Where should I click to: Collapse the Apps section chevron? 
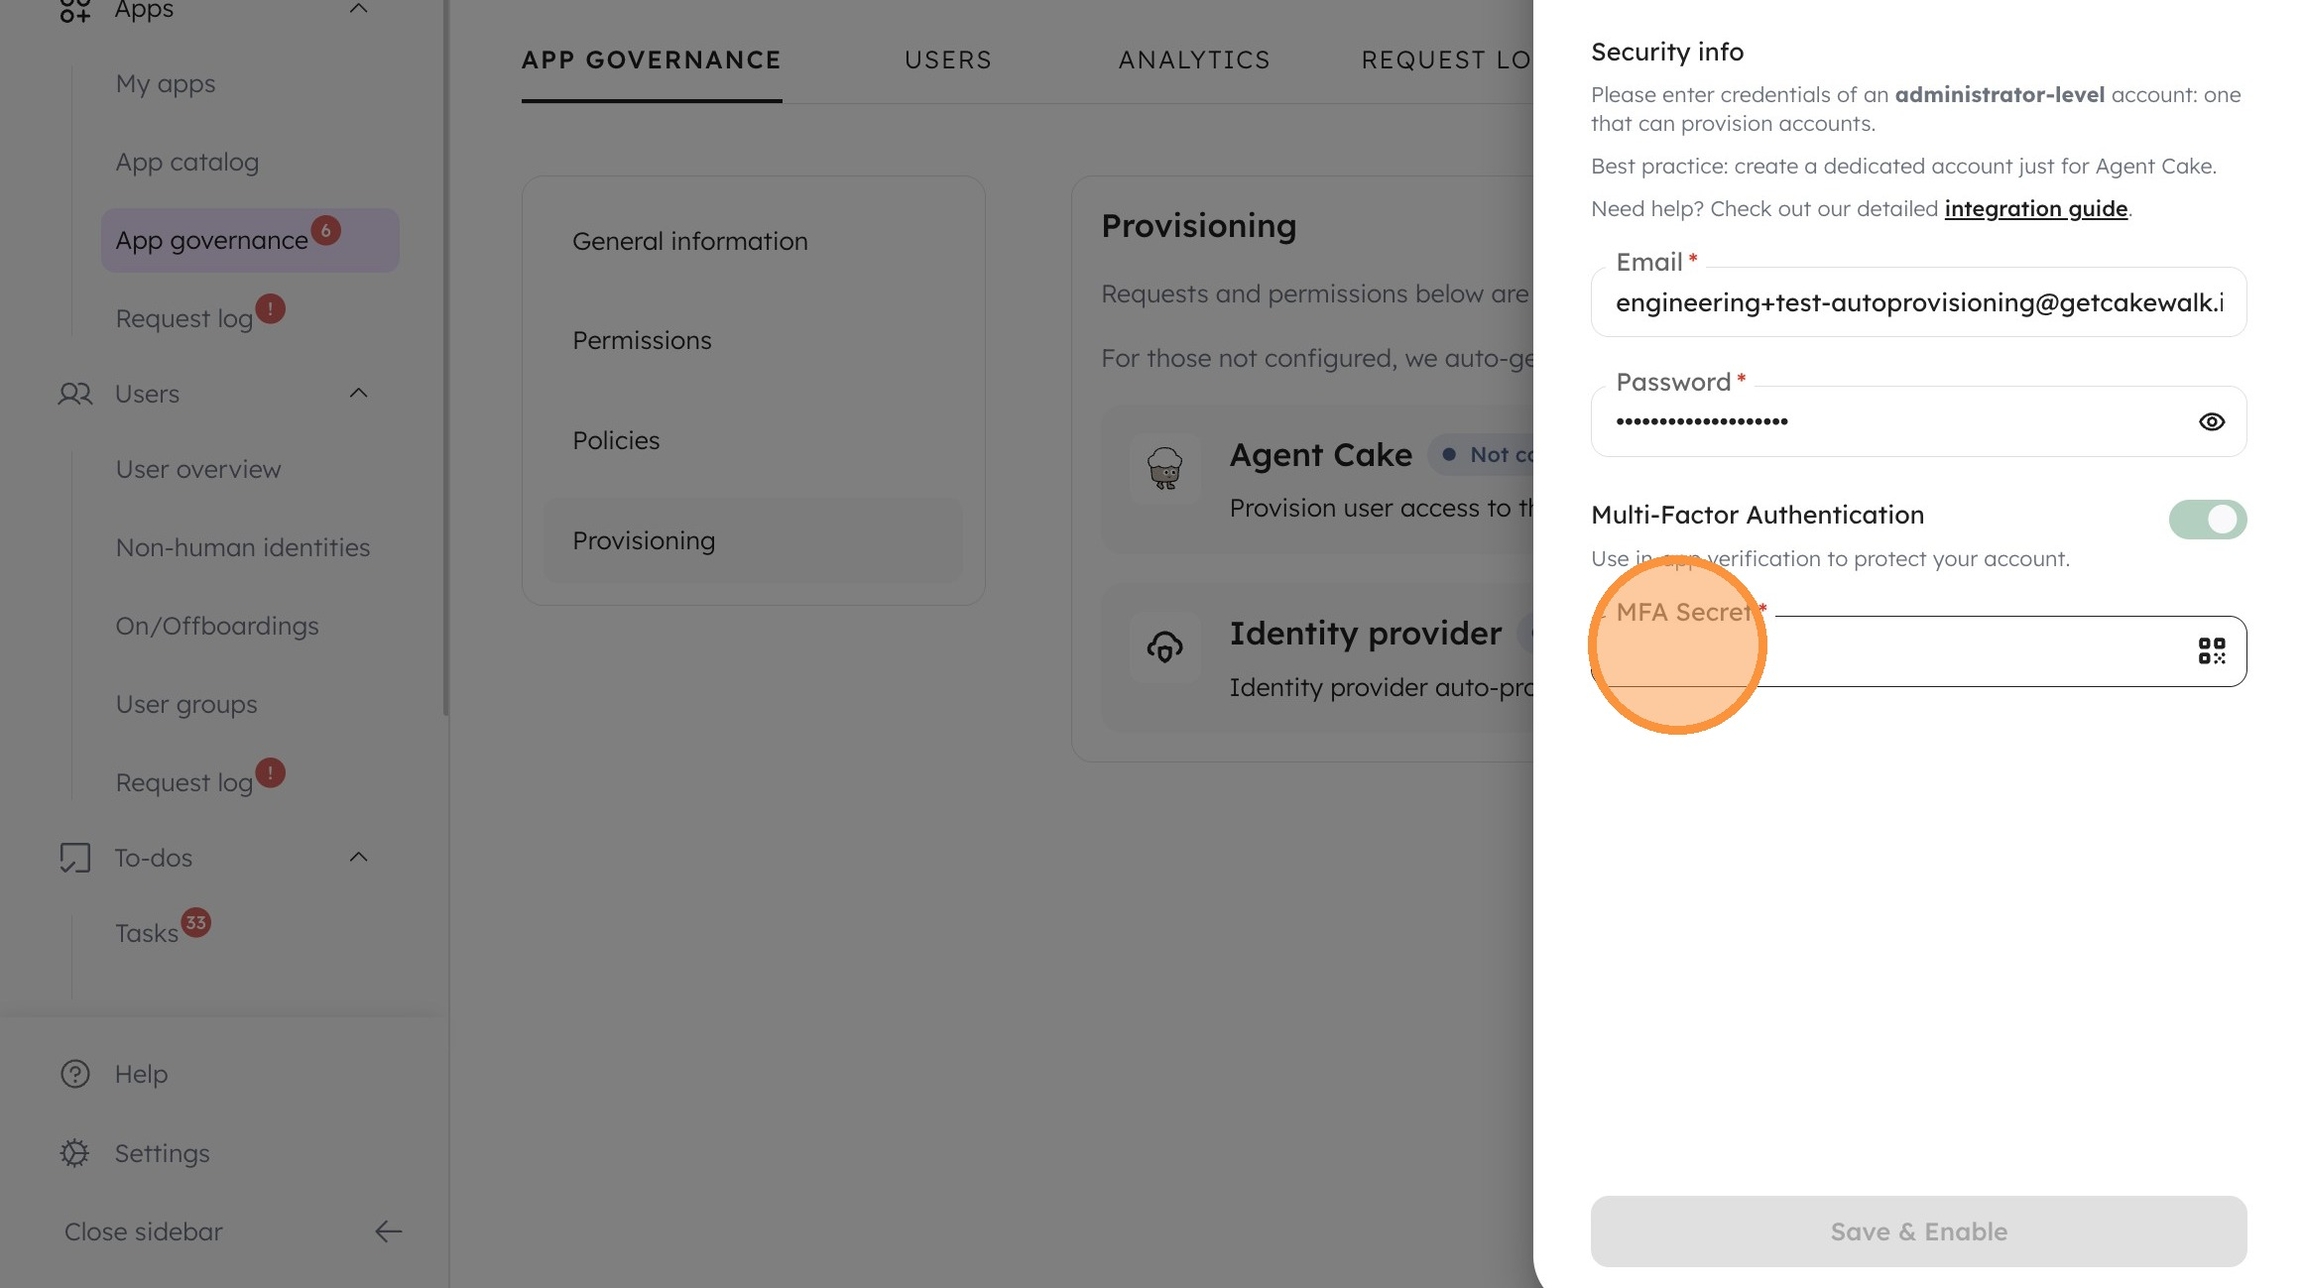pos(358,10)
